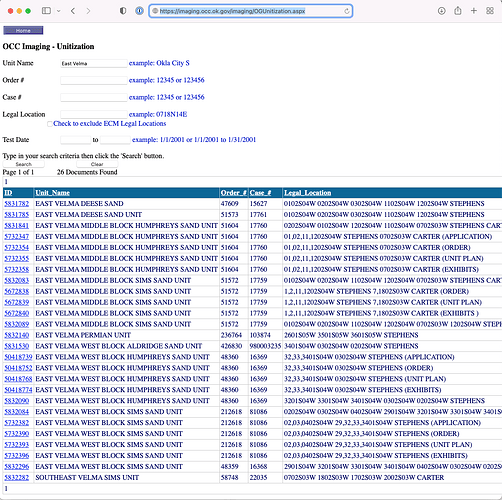Click the privacy shield icon in toolbar
Image resolution: width=502 pixels, height=500 pixels.
123,11
